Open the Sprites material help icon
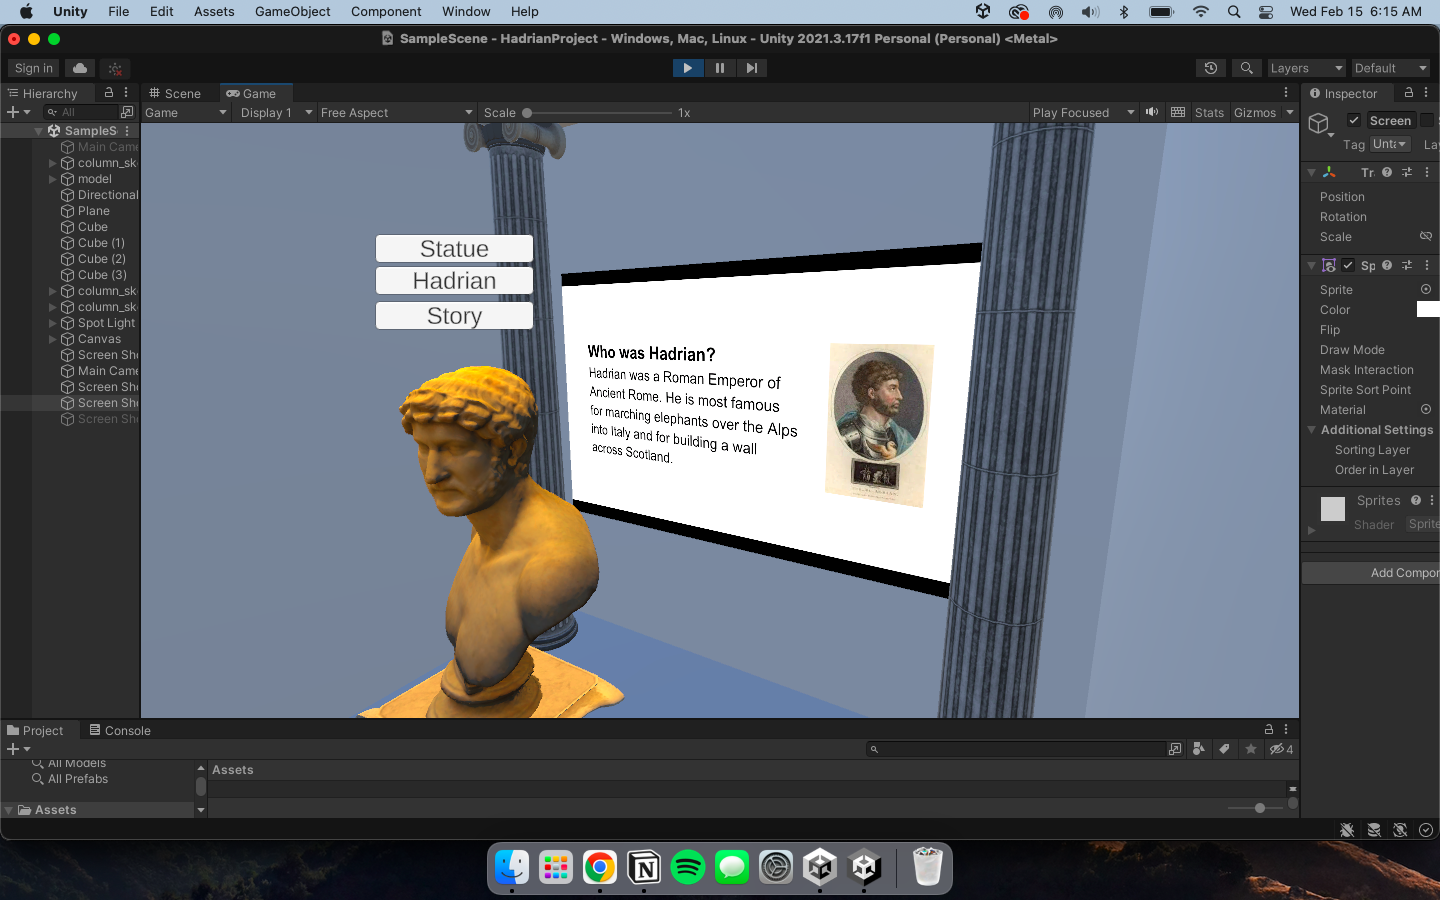The height and width of the screenshot is (900, 1440). tap(1416, 500)
